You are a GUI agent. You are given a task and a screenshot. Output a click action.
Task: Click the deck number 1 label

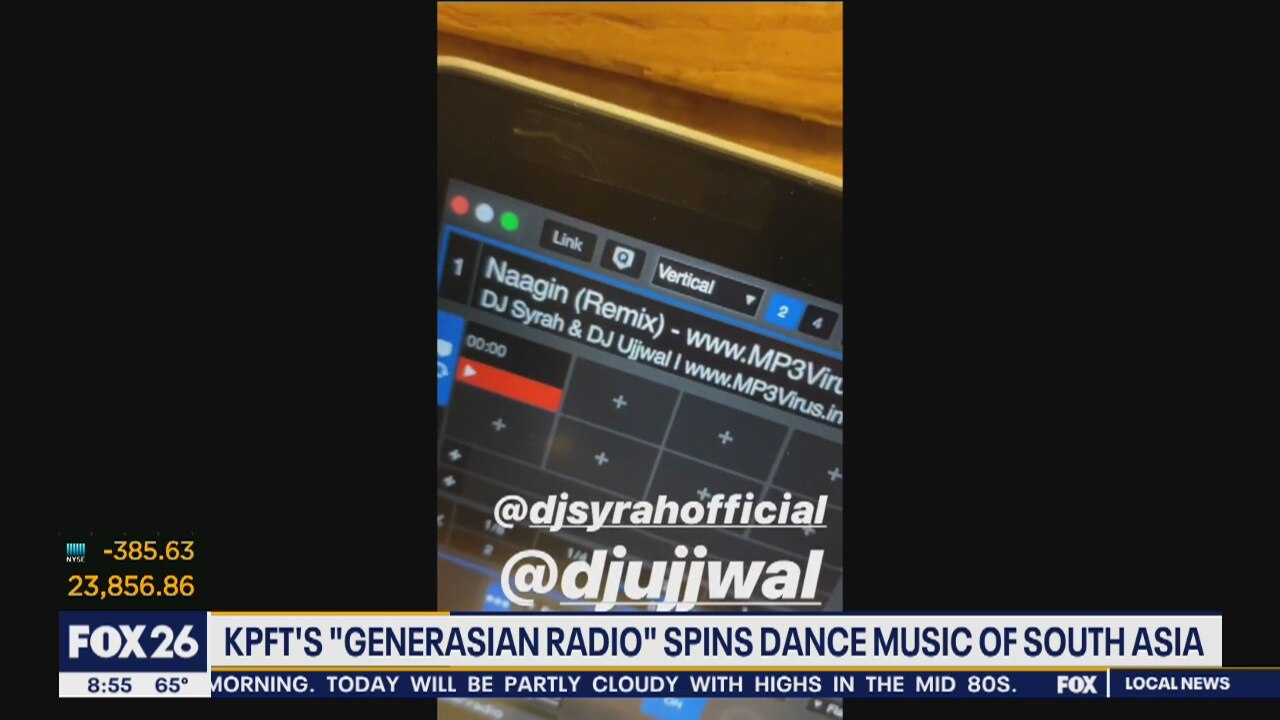[458, 268]
